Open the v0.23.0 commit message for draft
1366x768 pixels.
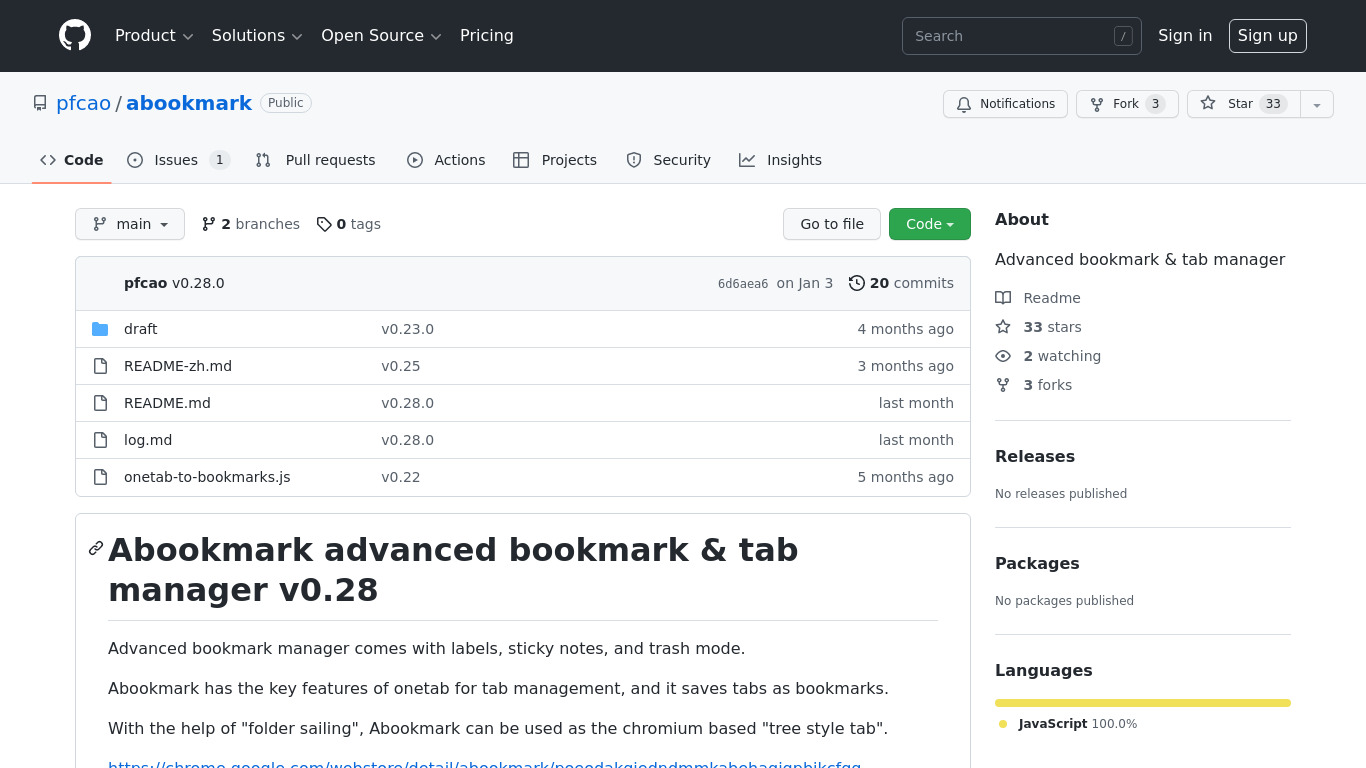(x=407, y=329)
